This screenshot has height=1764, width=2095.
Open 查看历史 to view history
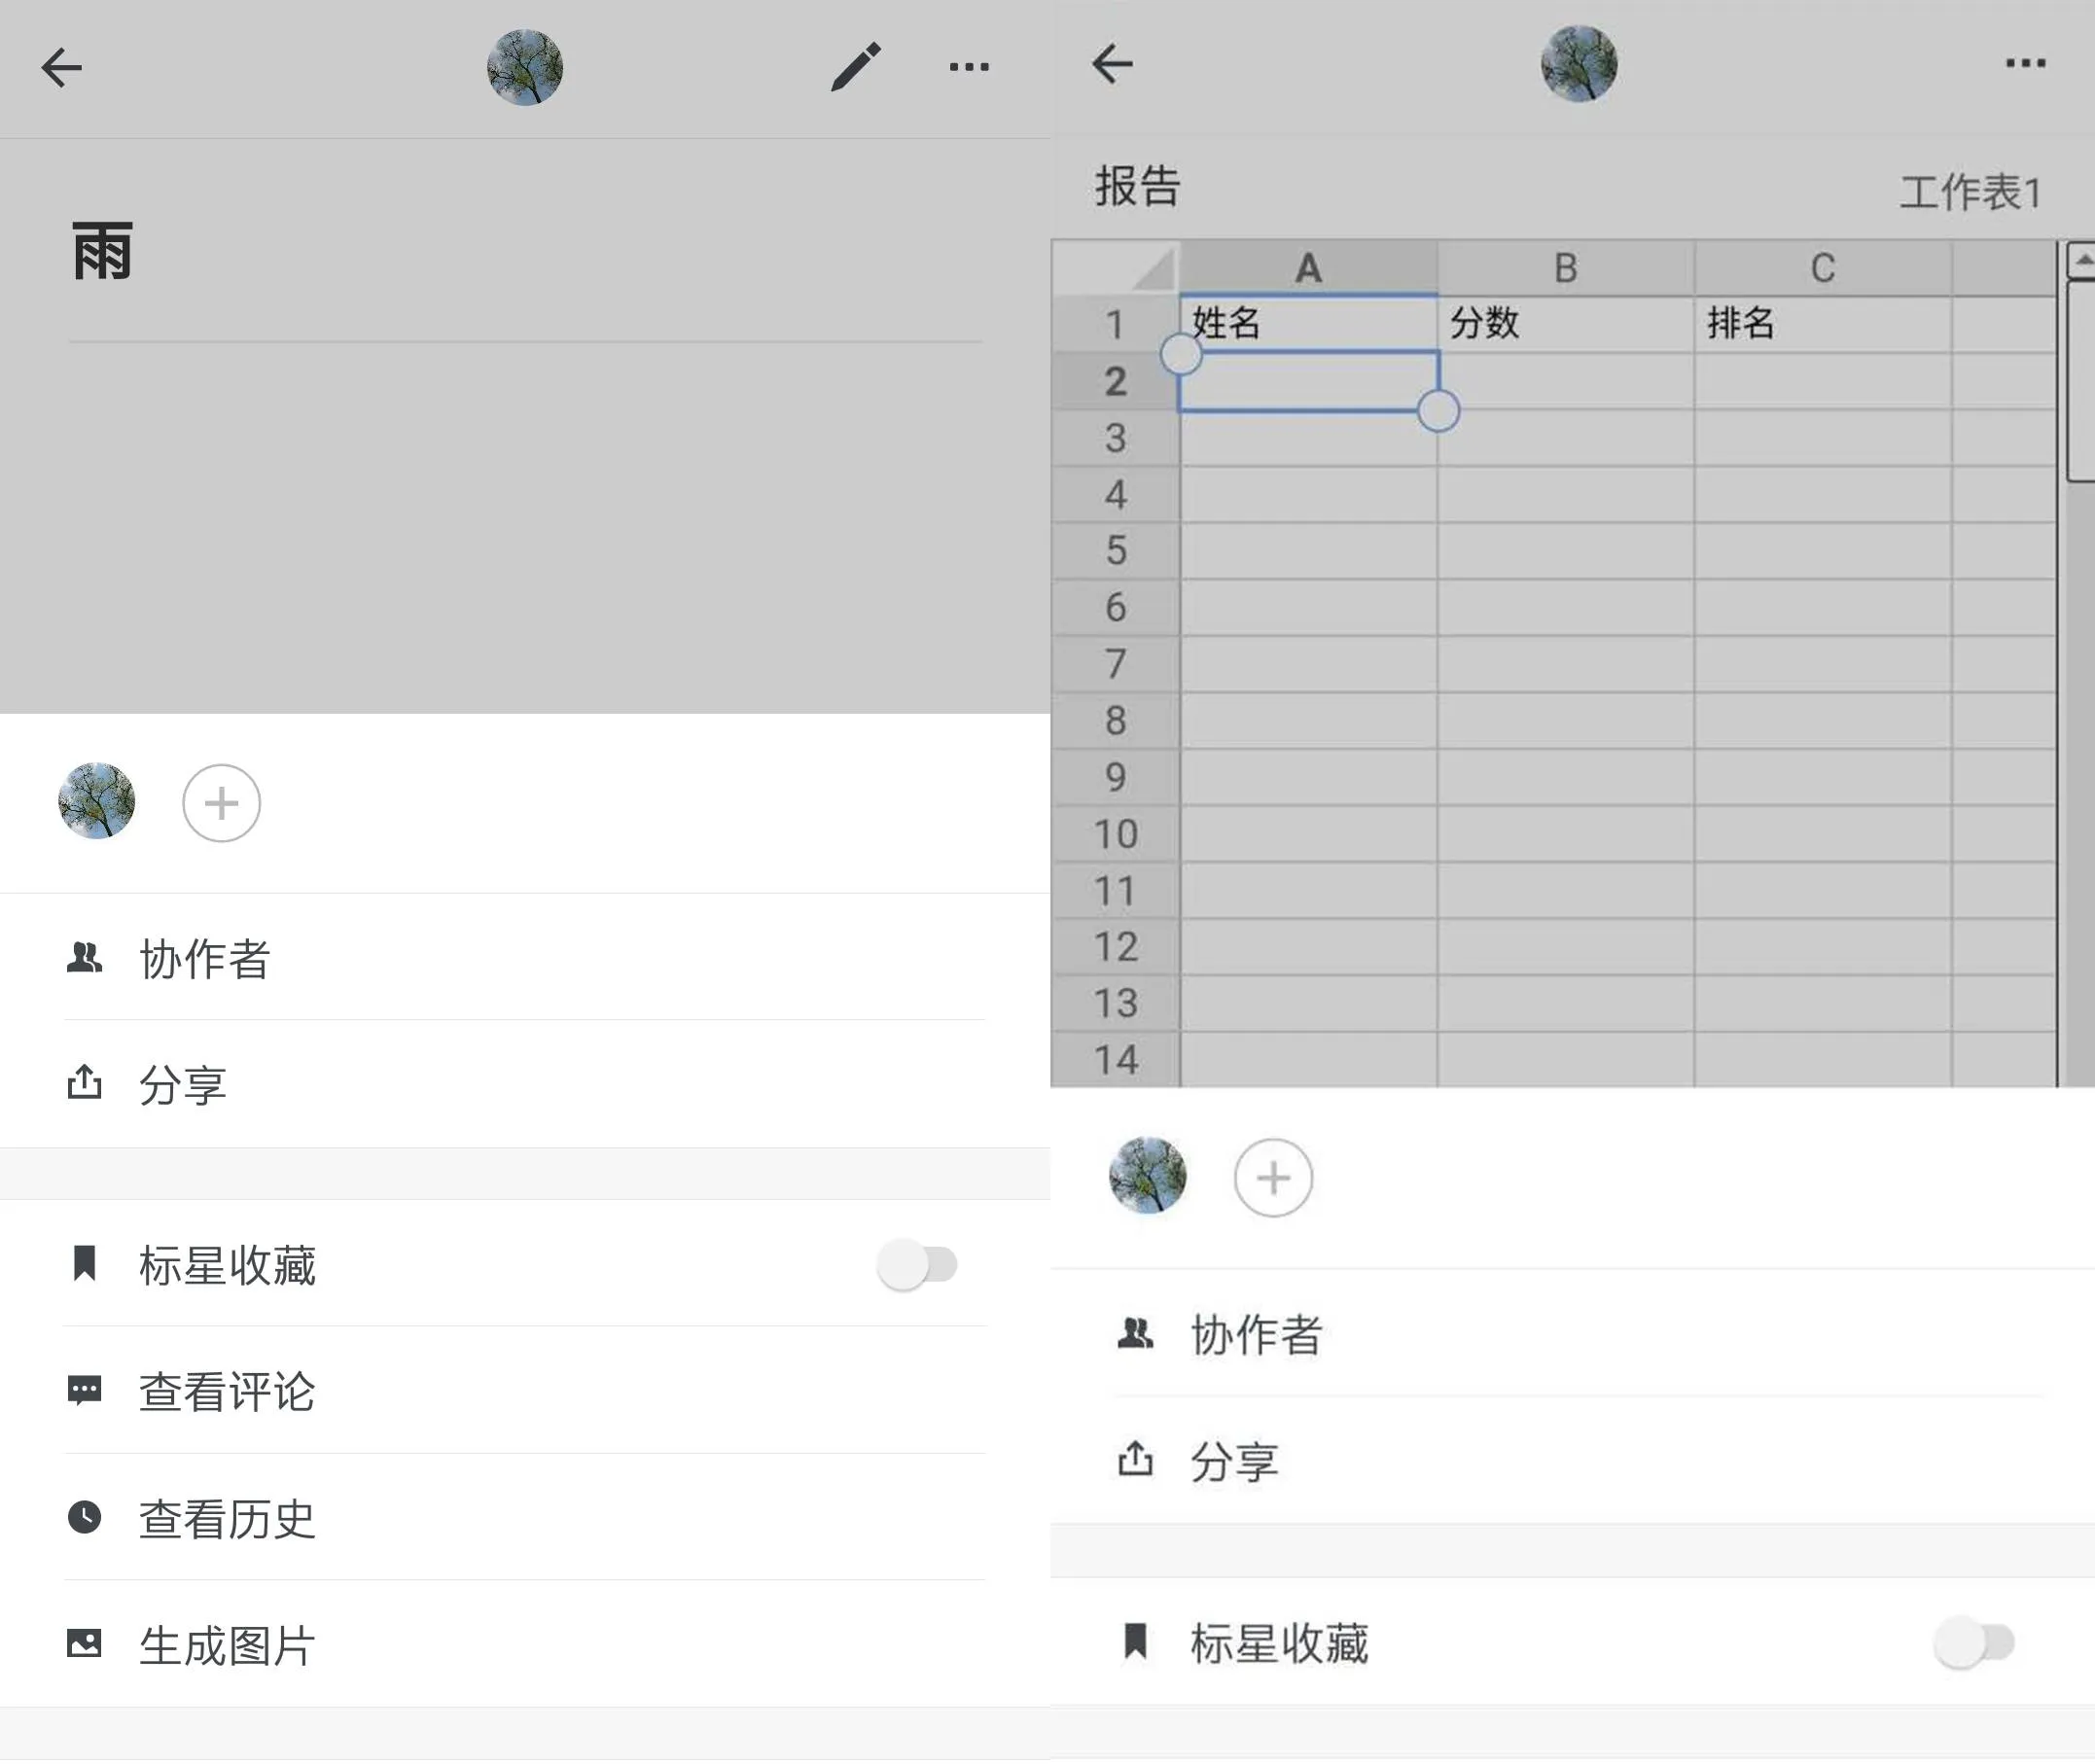227,1518
